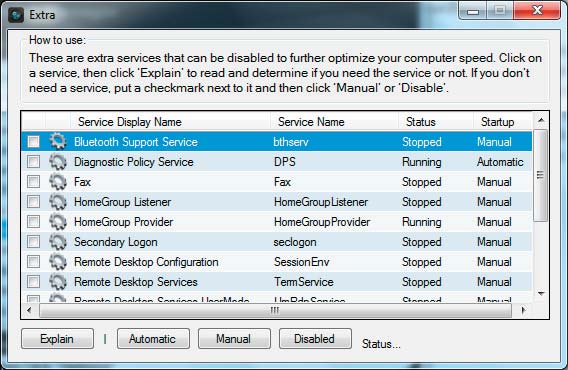This screenshot has width=568, height=370.
Task: Click the gear icon beside Diagnostic Policy Service
Action: (58, 162)
